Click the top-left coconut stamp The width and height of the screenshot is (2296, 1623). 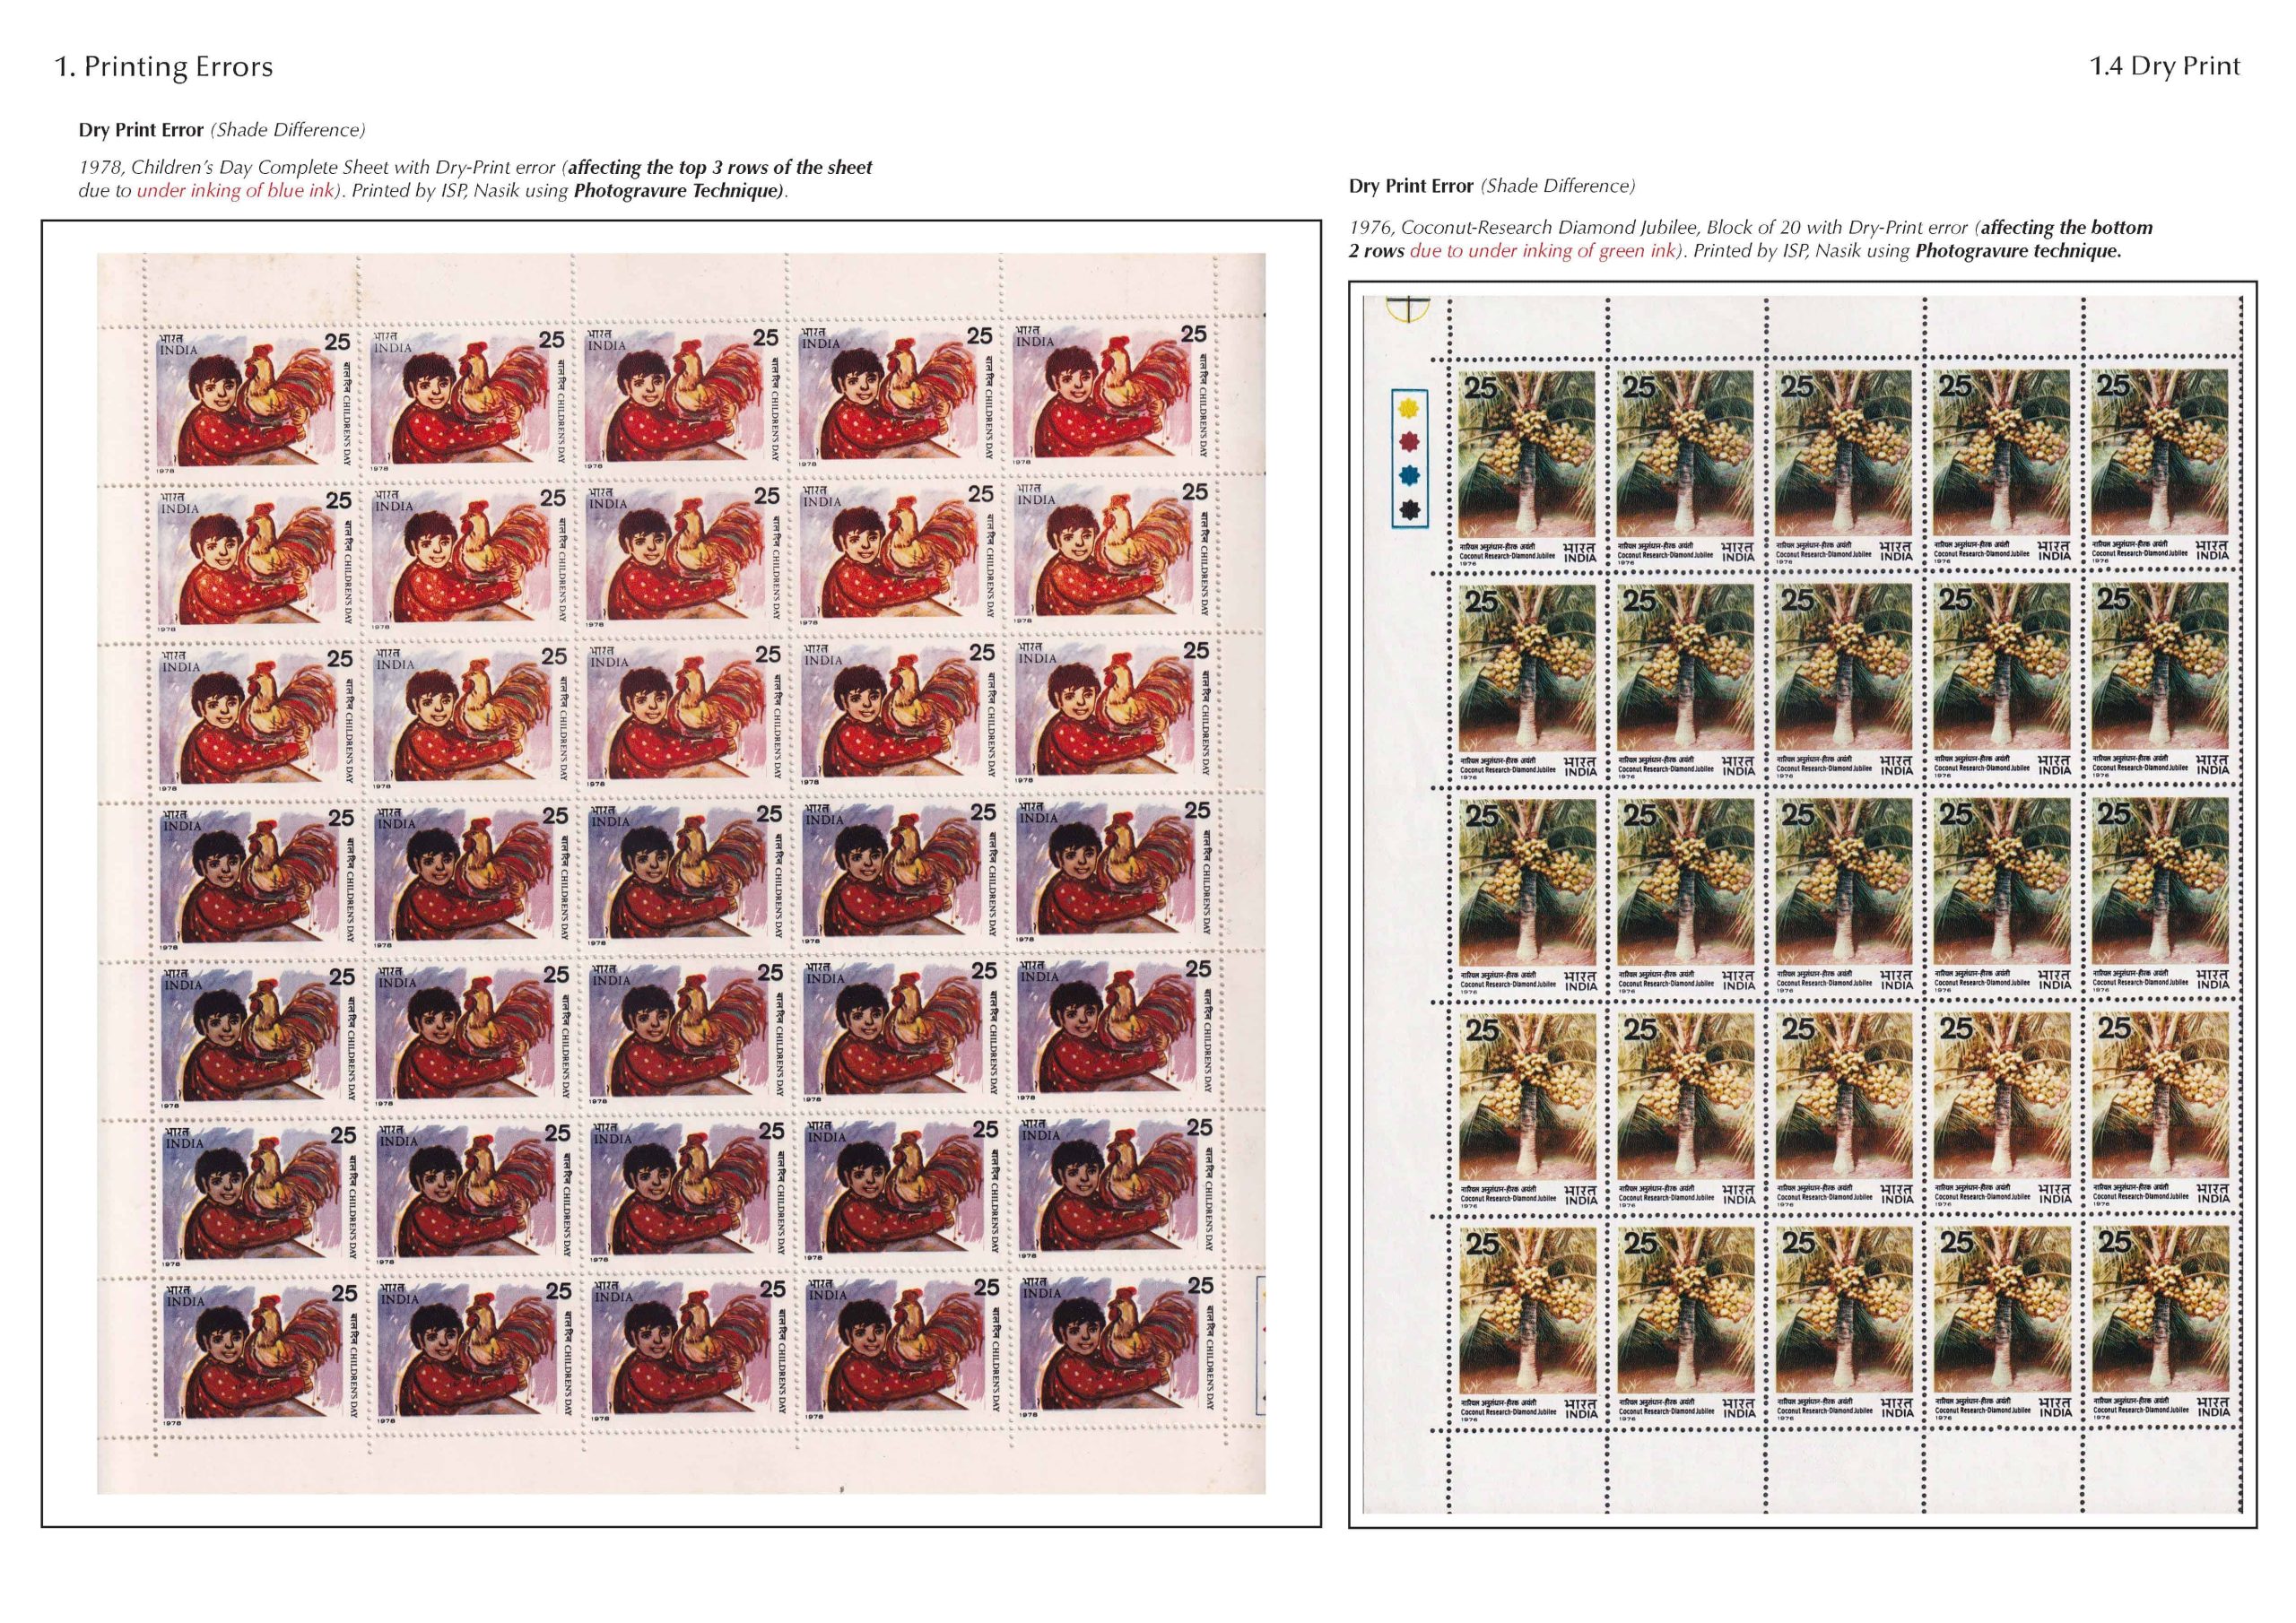pos(1527,469)
